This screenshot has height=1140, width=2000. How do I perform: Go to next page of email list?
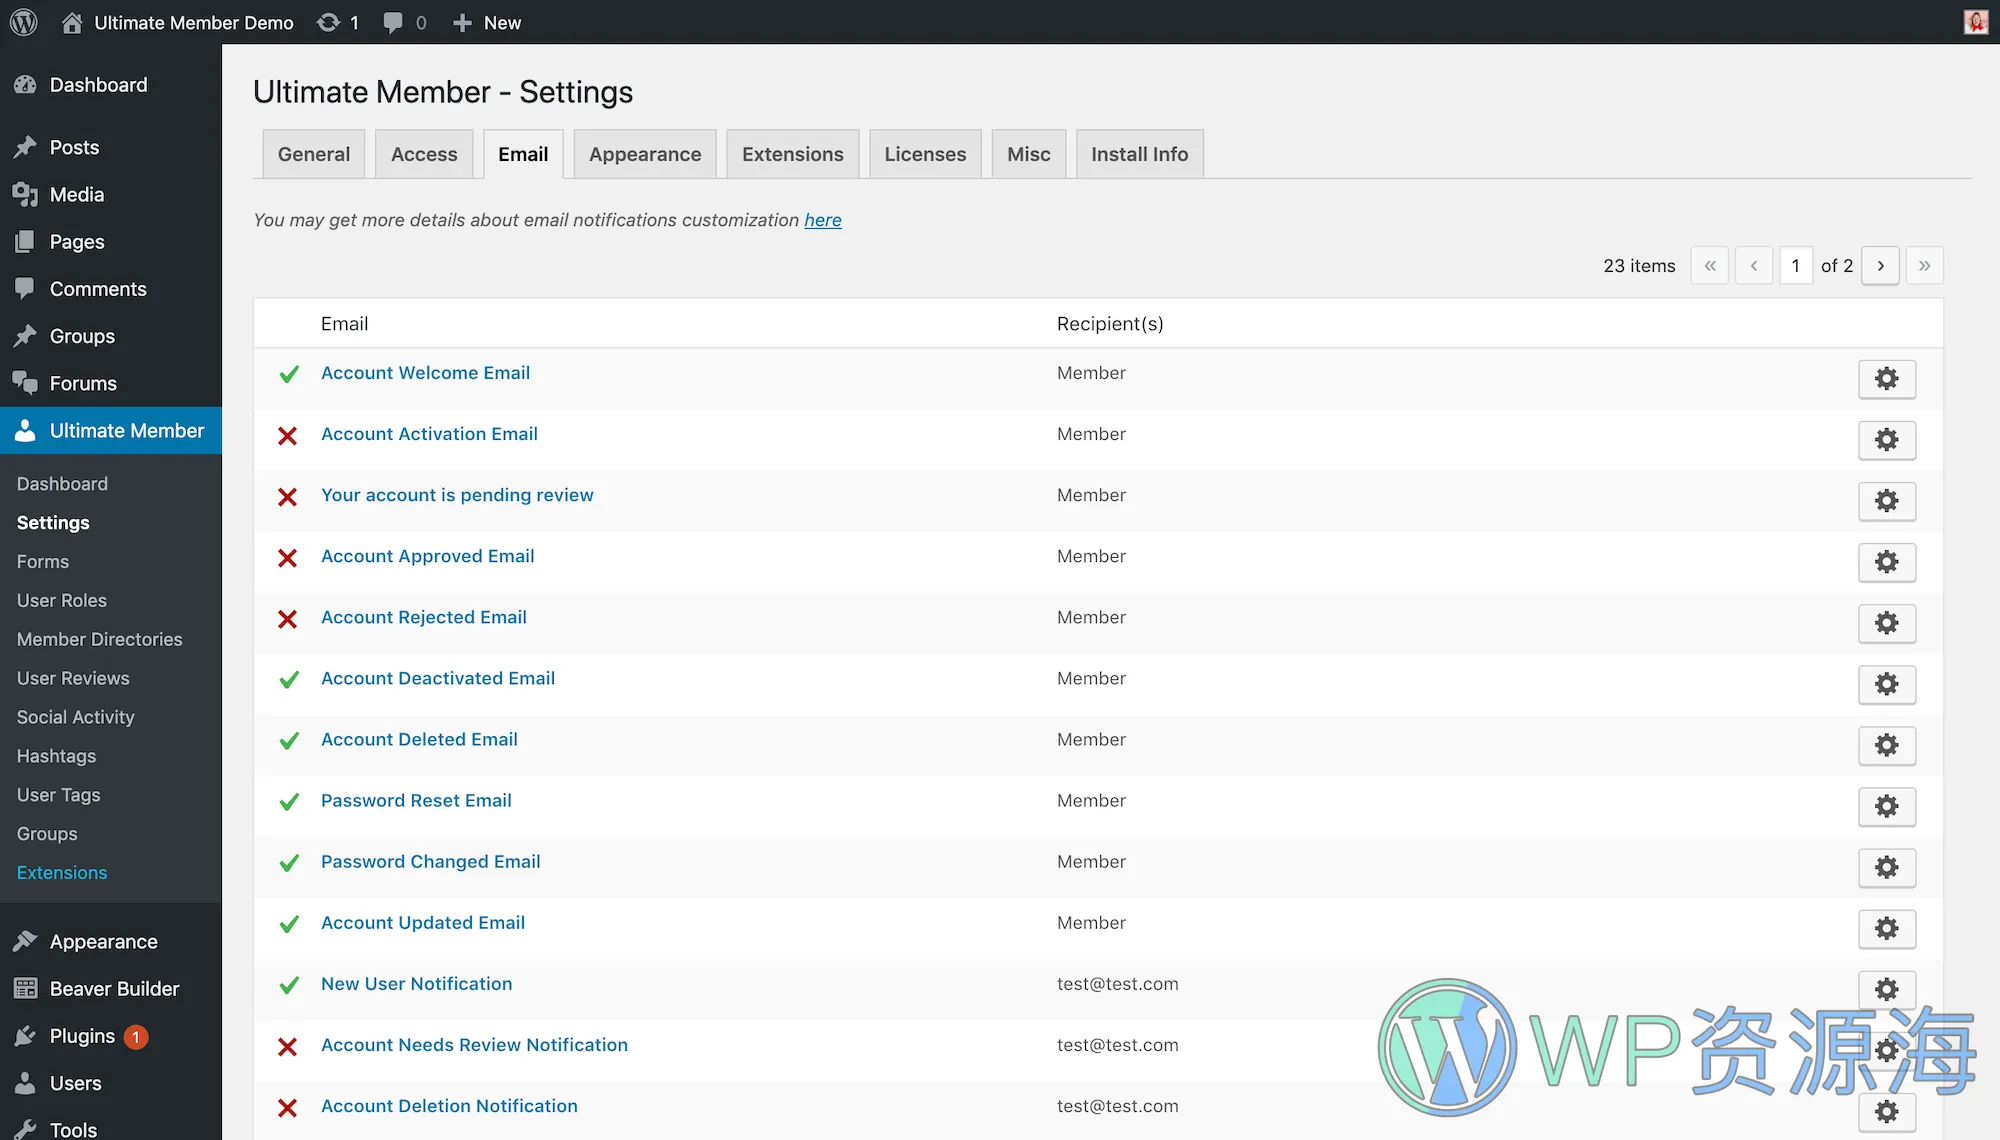coord(1880,266)
